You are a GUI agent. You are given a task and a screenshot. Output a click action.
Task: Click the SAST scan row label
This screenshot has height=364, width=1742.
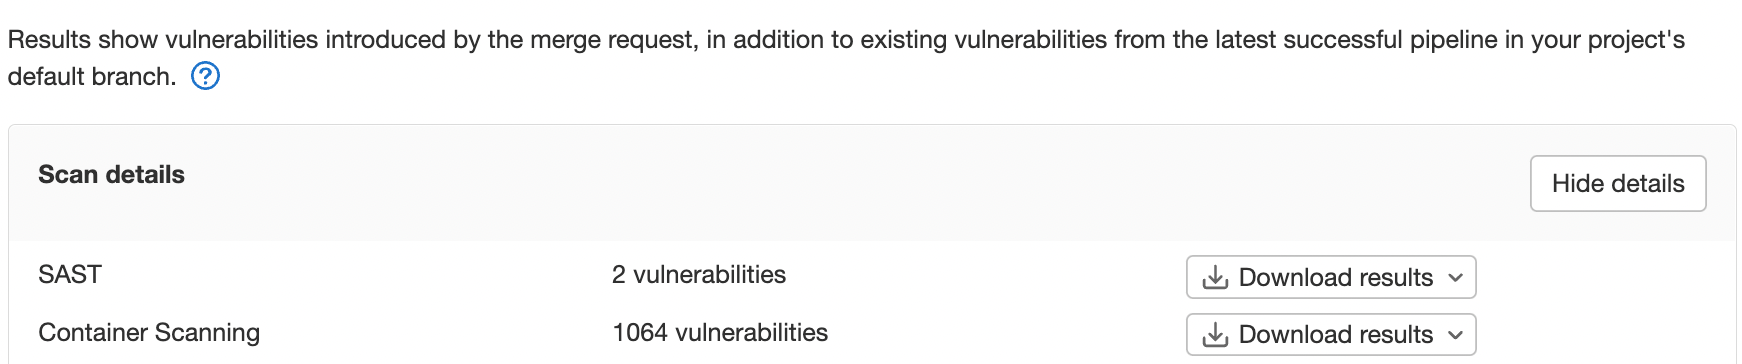[x=70, y=274]
